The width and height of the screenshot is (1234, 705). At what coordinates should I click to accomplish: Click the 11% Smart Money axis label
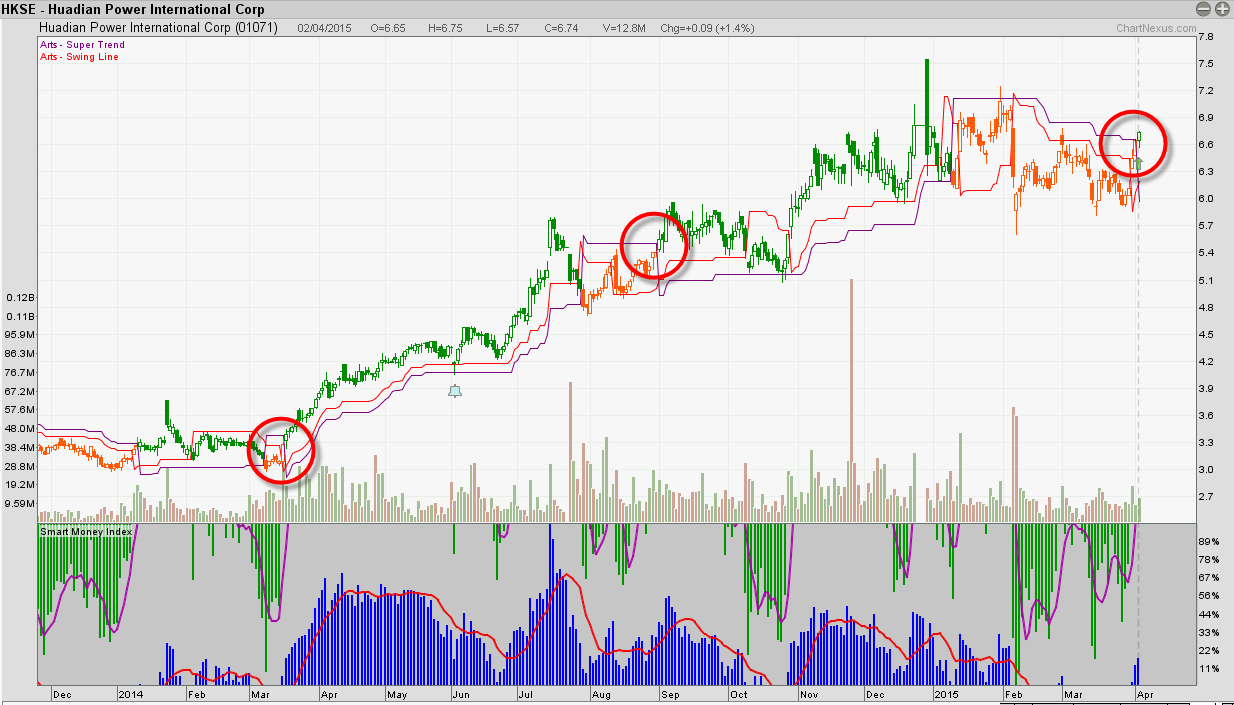point(1207,669)
